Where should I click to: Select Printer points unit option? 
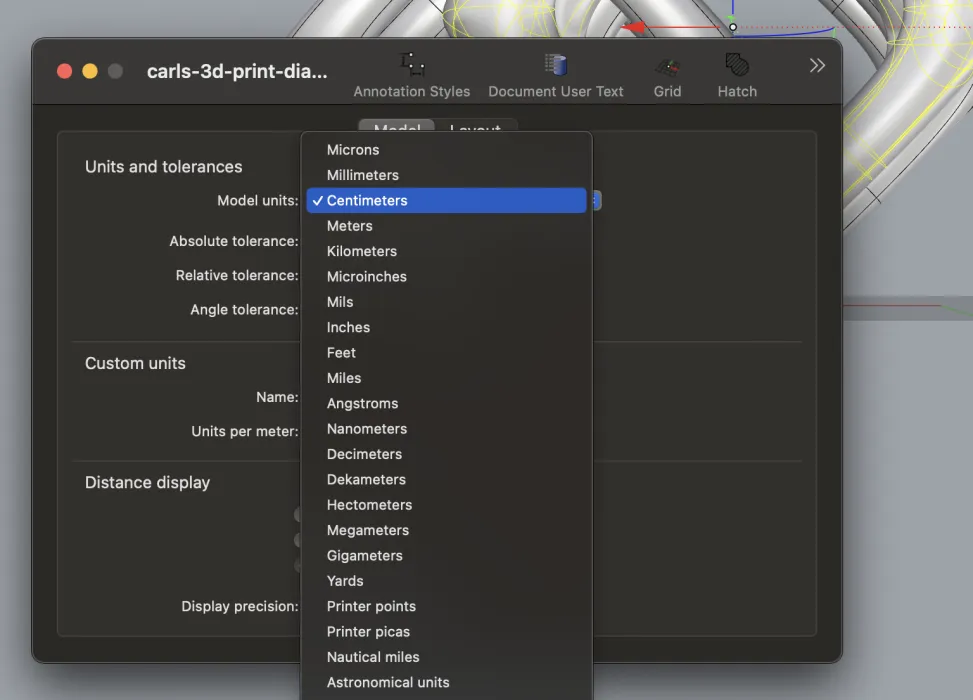pos(447,606)
